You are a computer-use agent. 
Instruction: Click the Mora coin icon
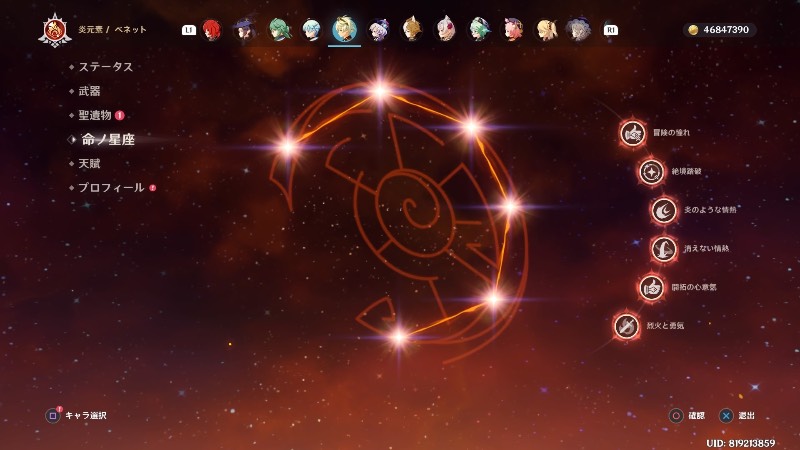pyautogui.click(x=693, y=30)
